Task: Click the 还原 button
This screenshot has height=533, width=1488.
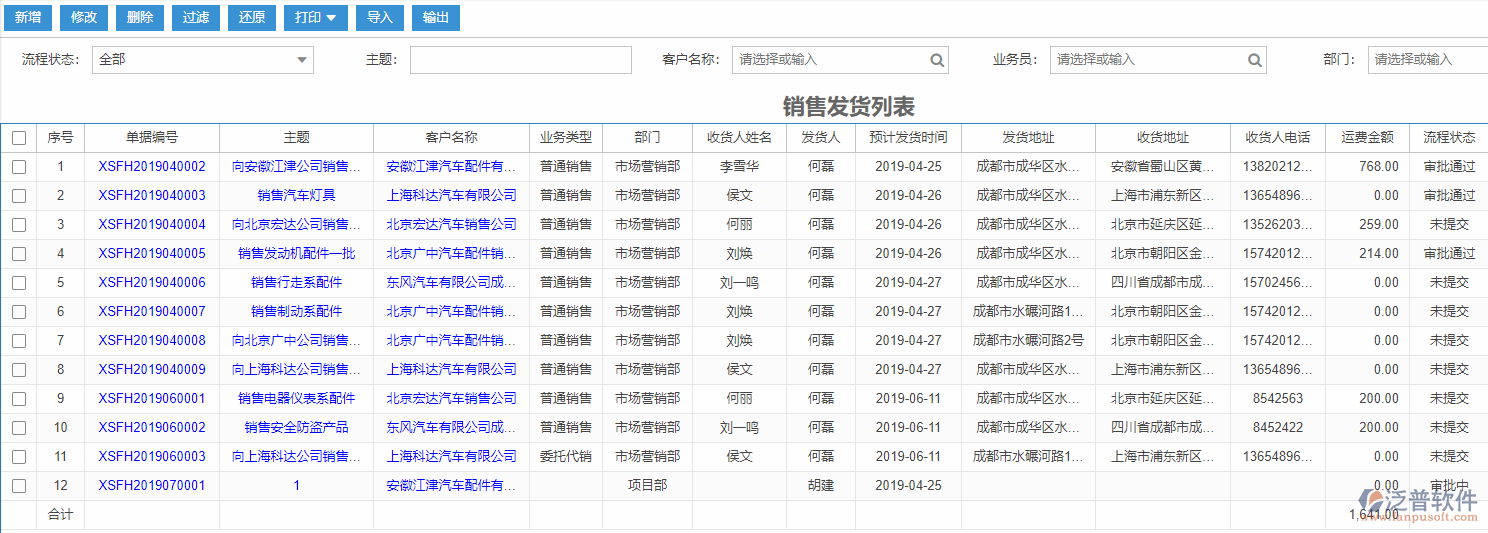Action: 252,17
